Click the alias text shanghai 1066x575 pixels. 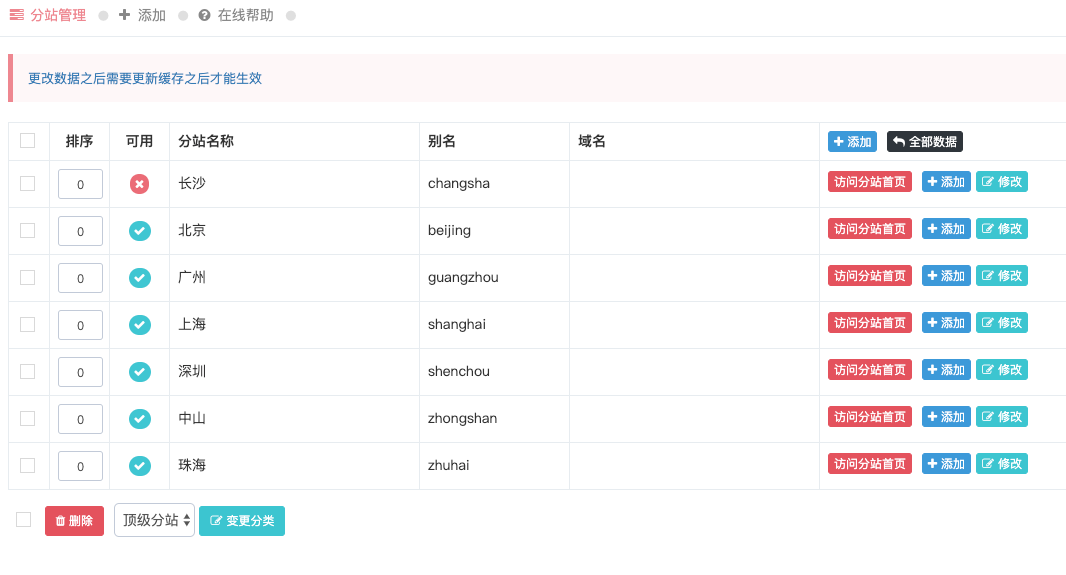[x=457, y=324]
